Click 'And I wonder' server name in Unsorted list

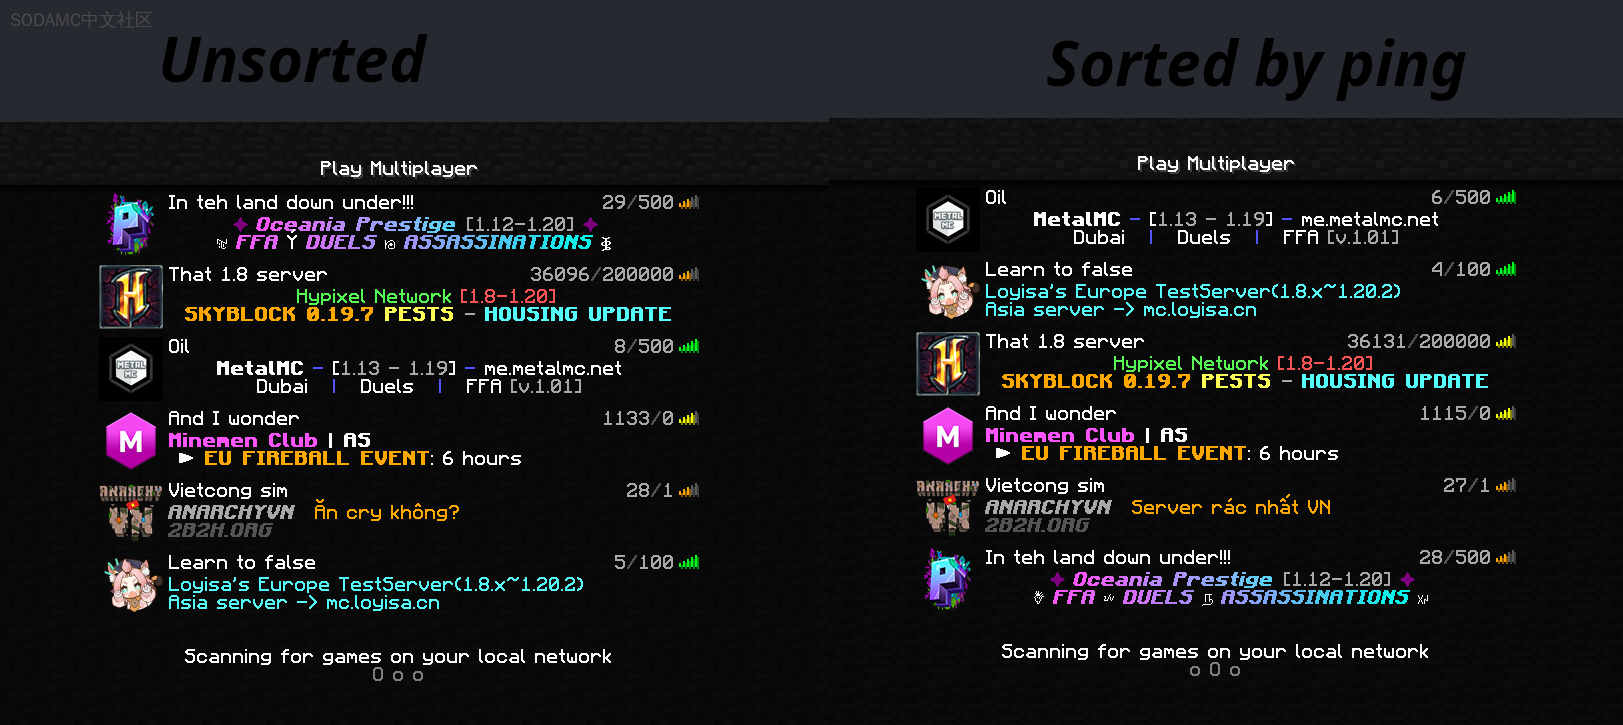[x=233, y=418]
